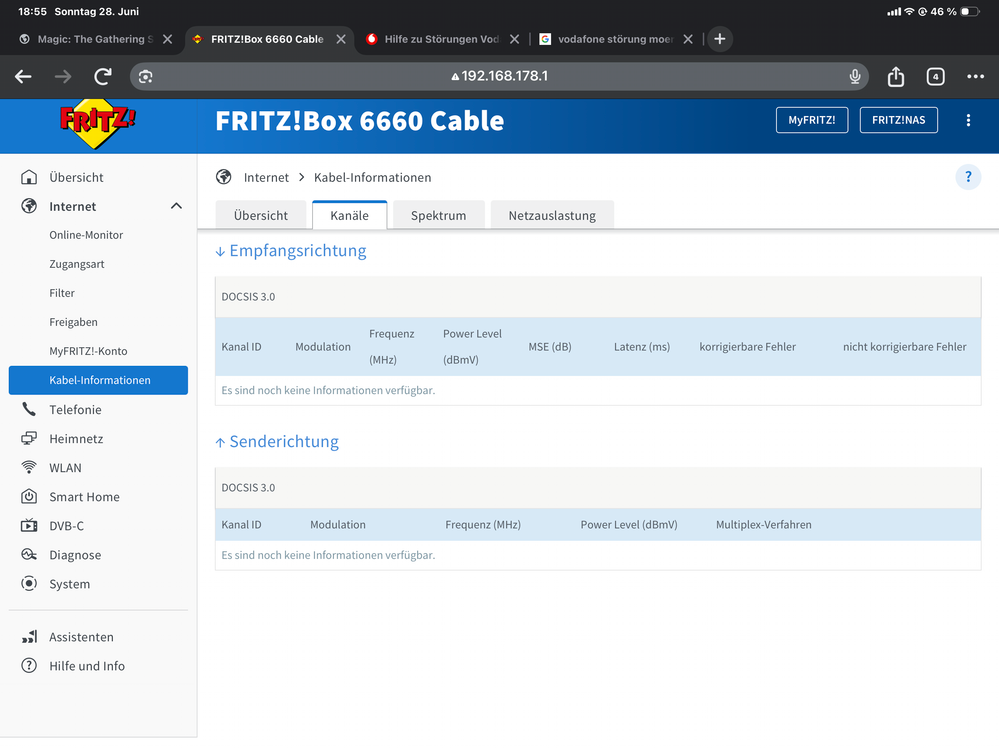Close the vodafone störung tab
This screenshot has width=999, height=749.
coord(687,39)
